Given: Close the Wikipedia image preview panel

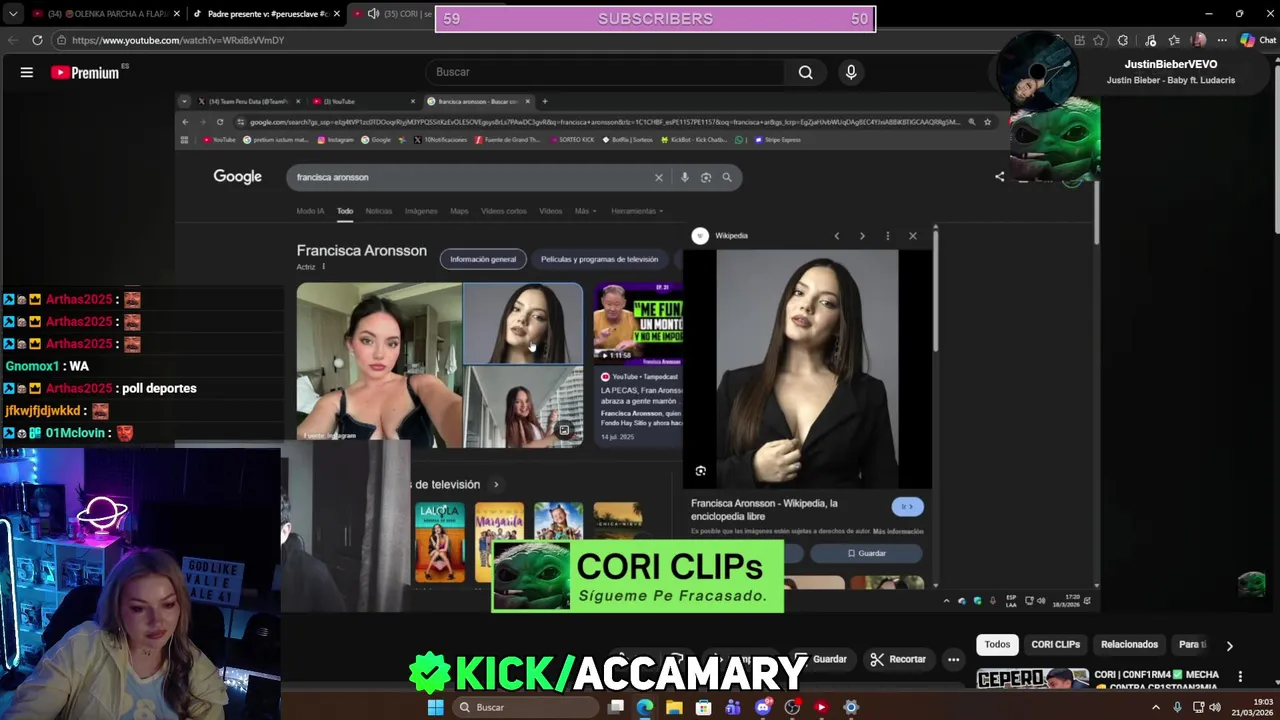Looking at the screenshot, I should tap(912, 236).
